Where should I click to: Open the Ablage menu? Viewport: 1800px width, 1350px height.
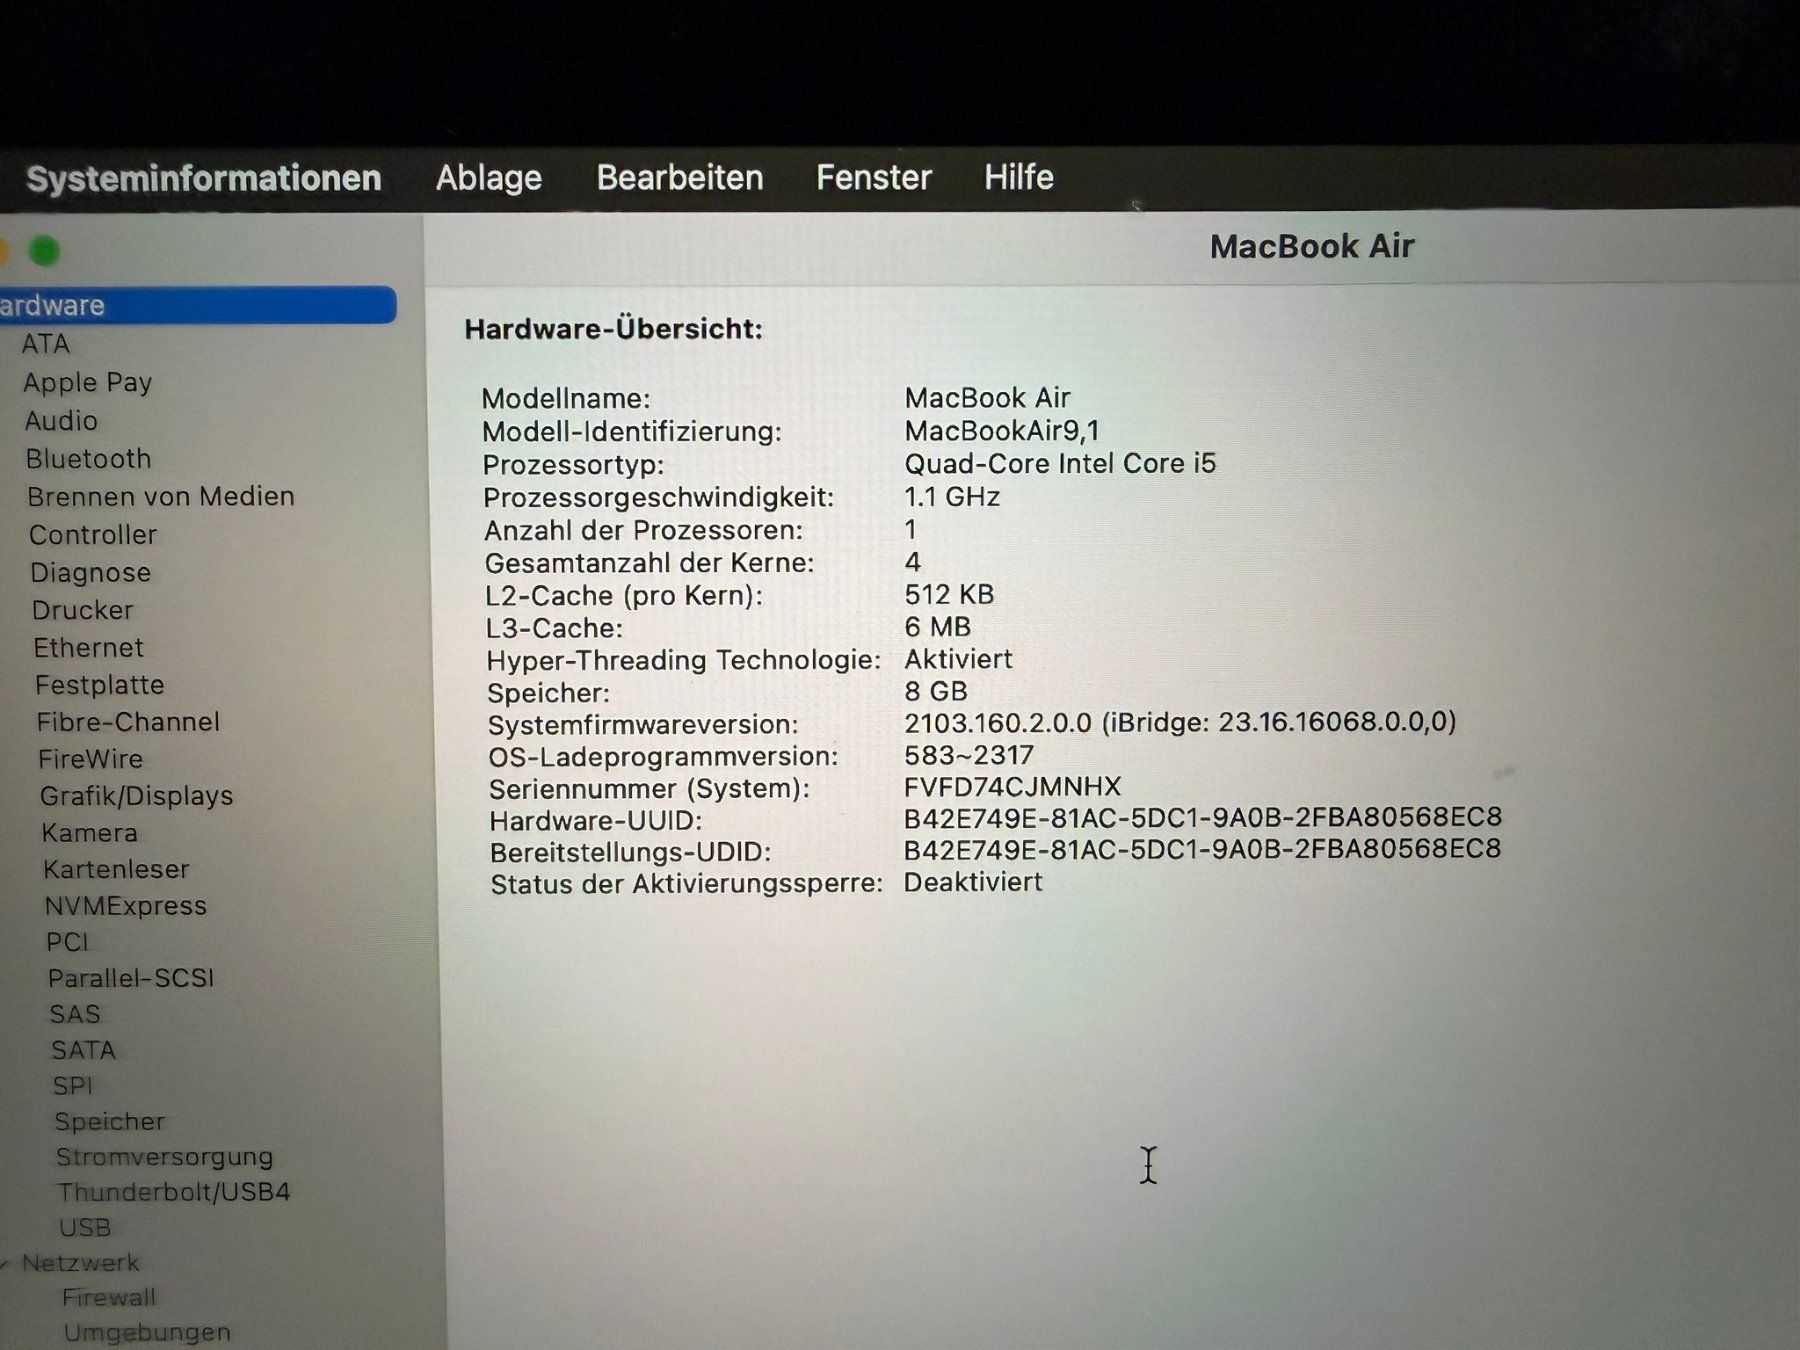pyautogui.click(x=489, y=178)
